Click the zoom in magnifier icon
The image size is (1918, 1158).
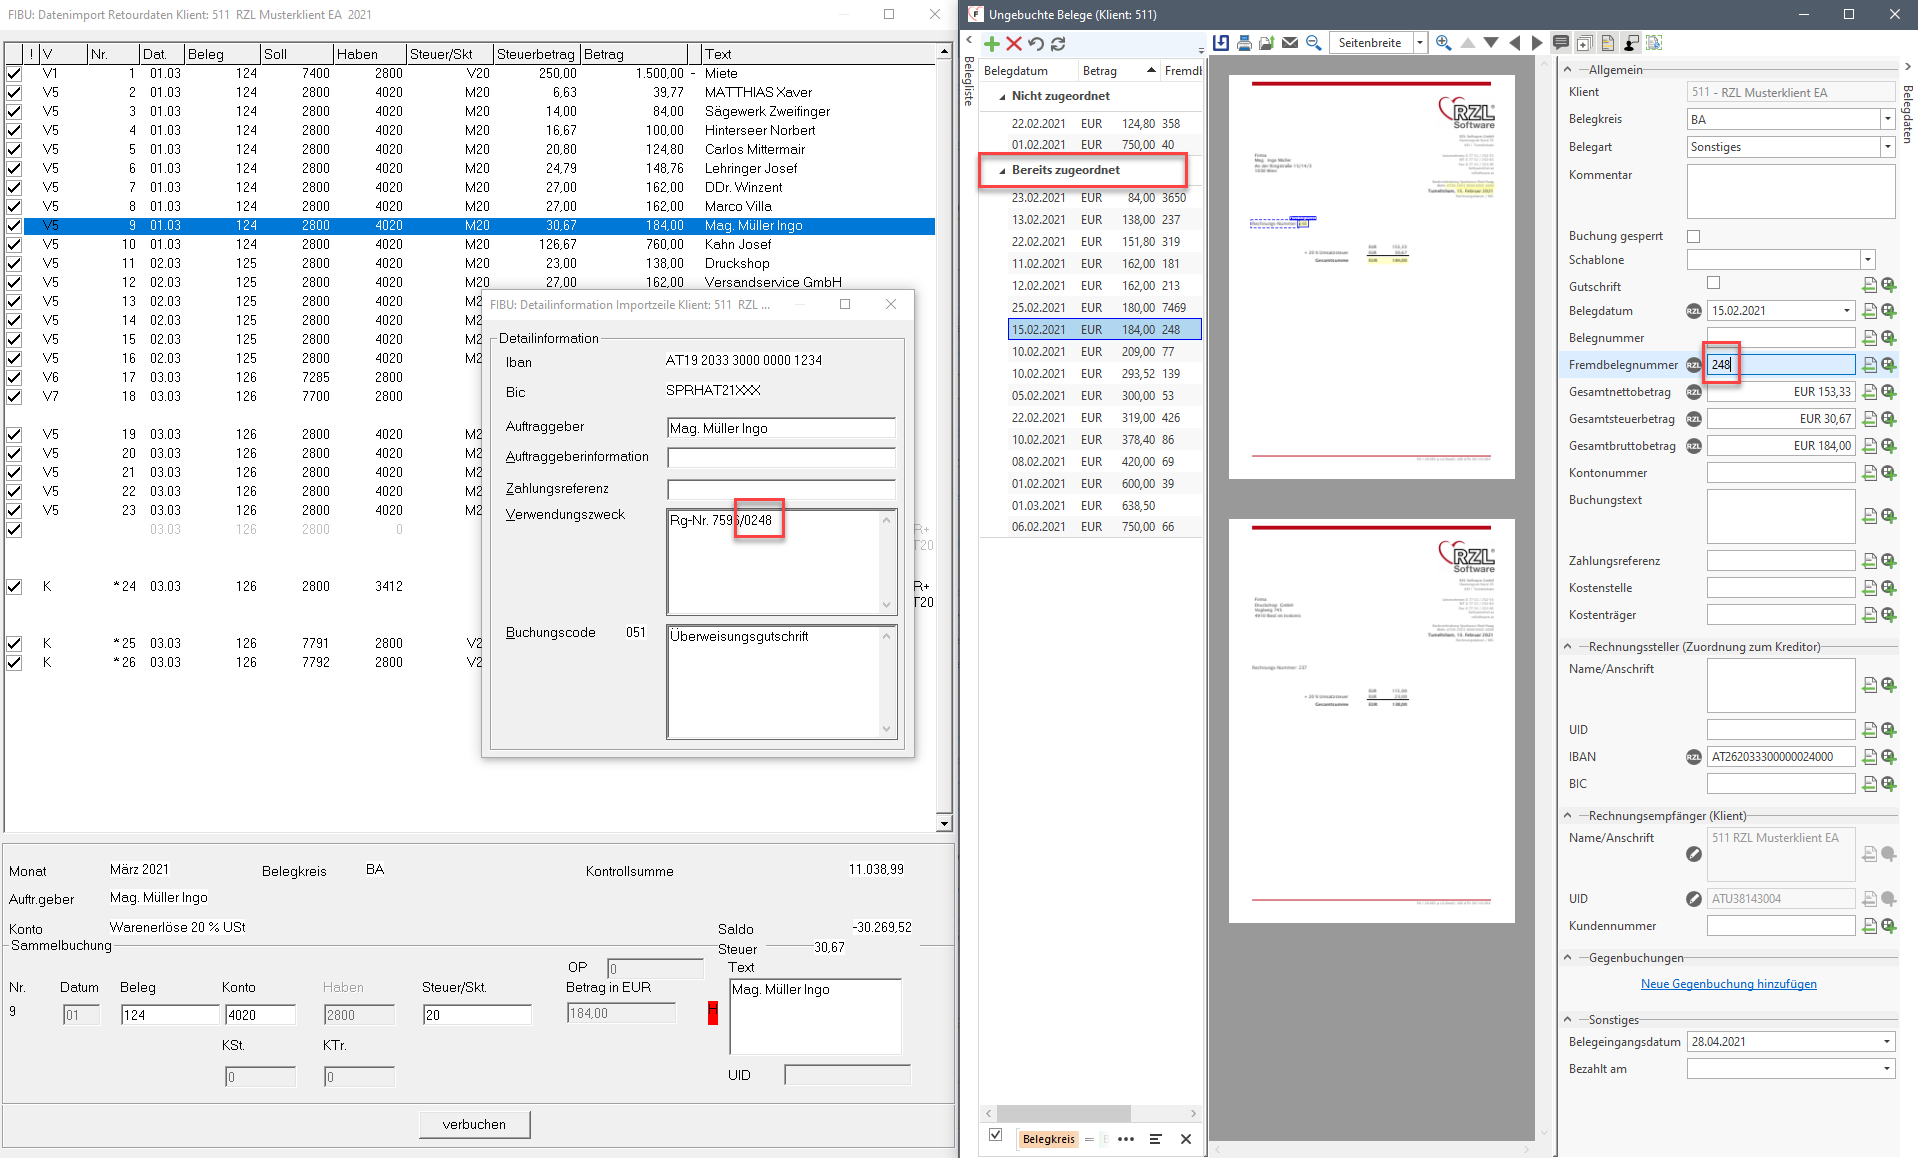(x=1443, y=43)
